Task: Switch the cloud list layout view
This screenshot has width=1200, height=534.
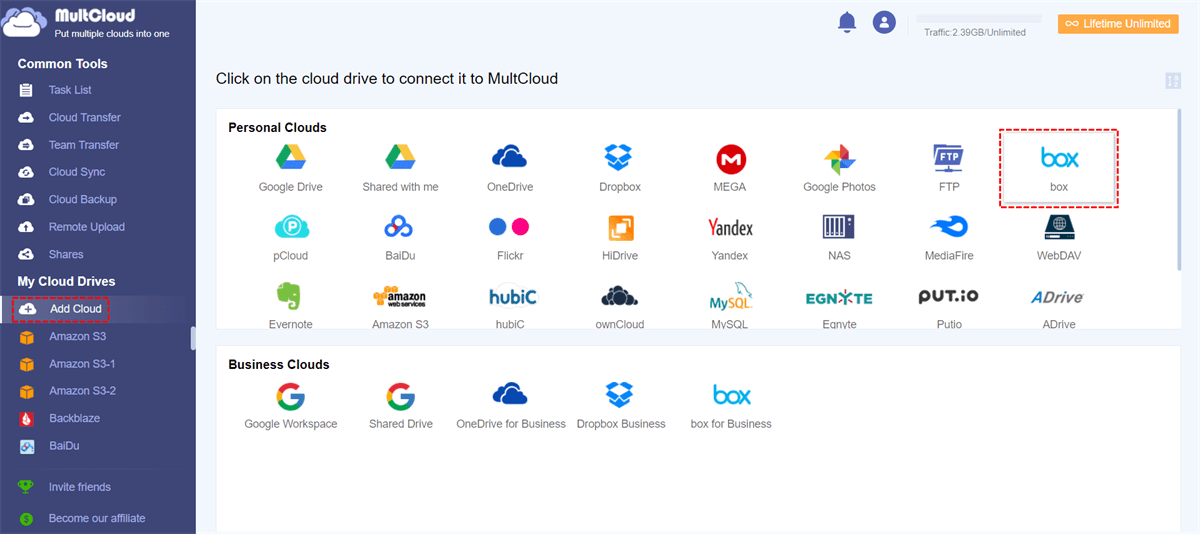Action: [1173, 81]
